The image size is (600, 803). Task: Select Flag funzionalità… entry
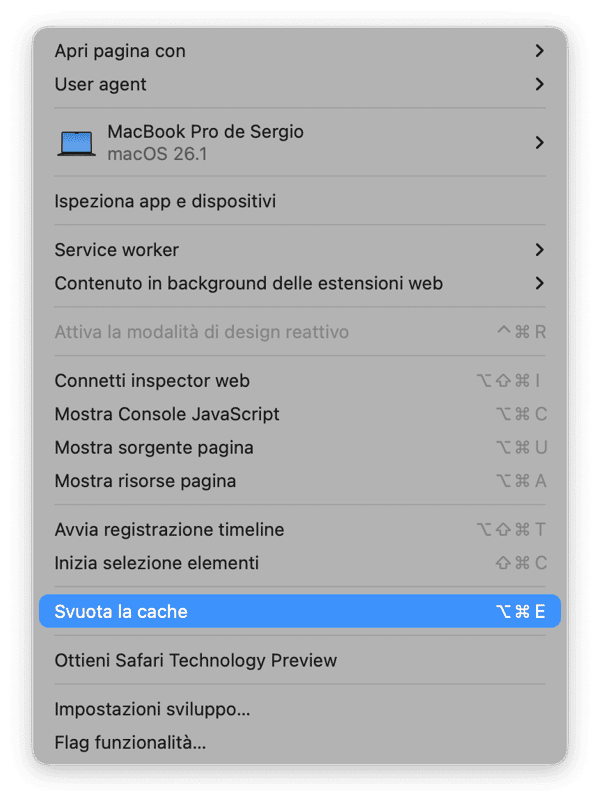click(x=130, y=743)
